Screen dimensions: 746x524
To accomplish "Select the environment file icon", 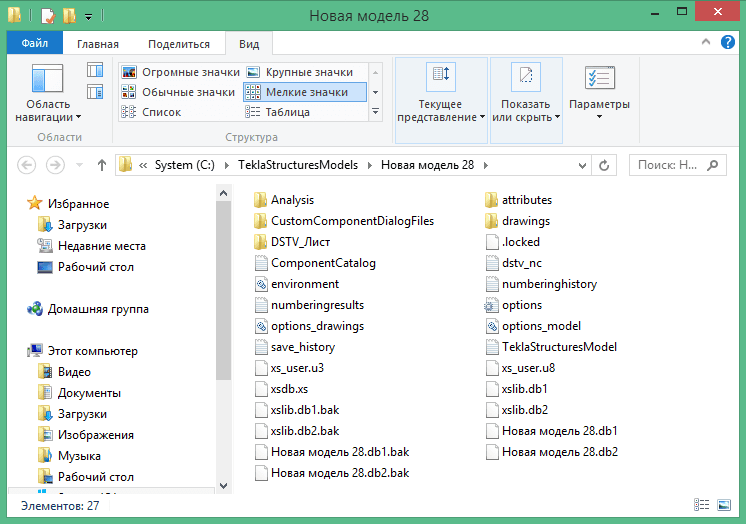I will 261,284.
